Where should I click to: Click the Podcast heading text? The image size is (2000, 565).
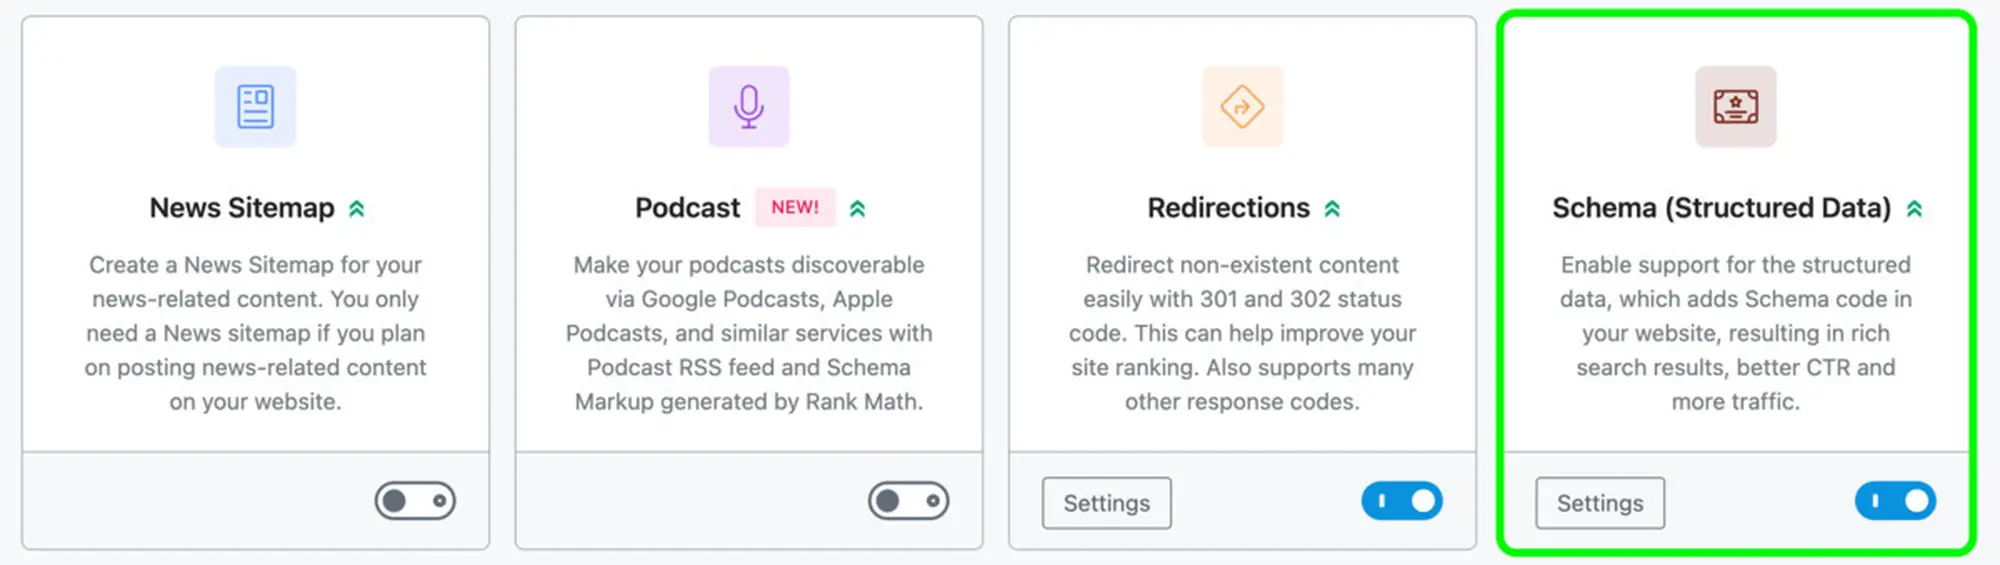pyautogui.click(x=688, y=208)
